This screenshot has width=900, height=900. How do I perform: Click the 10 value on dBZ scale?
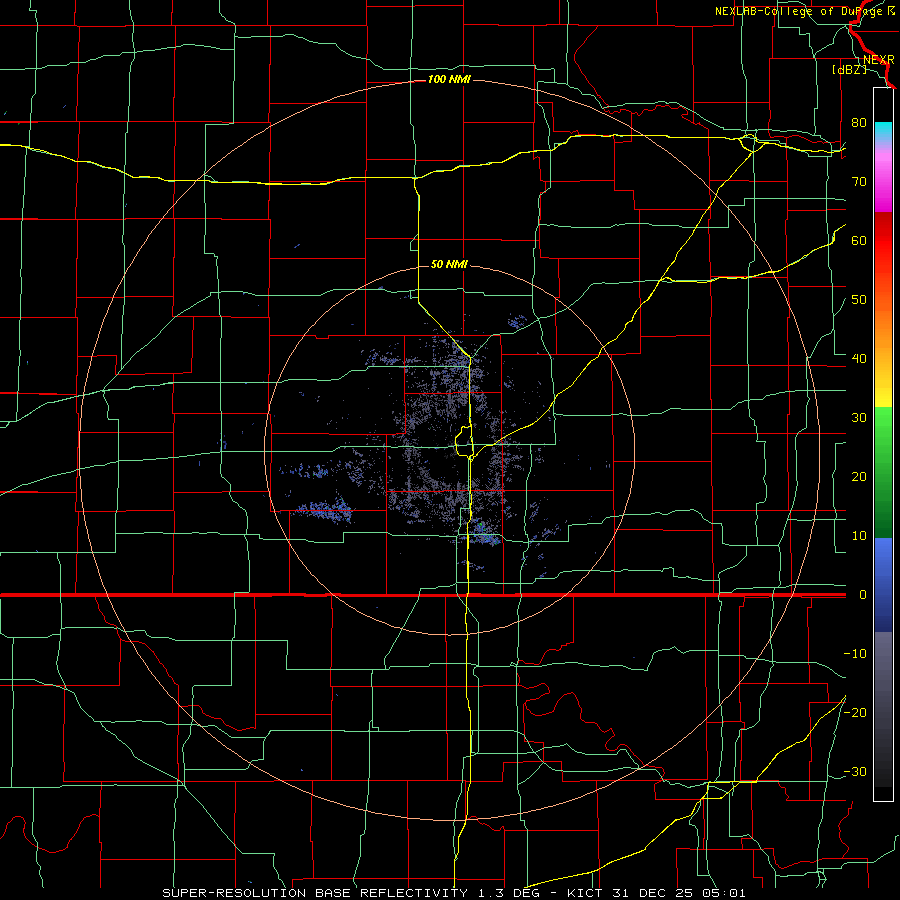coord(859,536)
